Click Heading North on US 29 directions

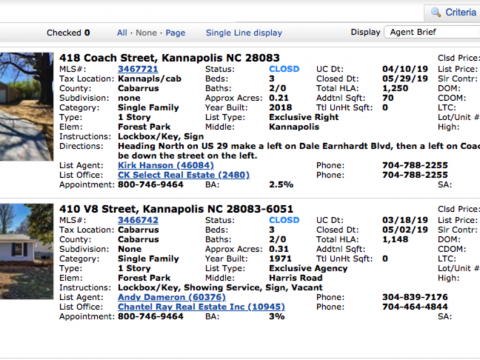pos(299,151)
